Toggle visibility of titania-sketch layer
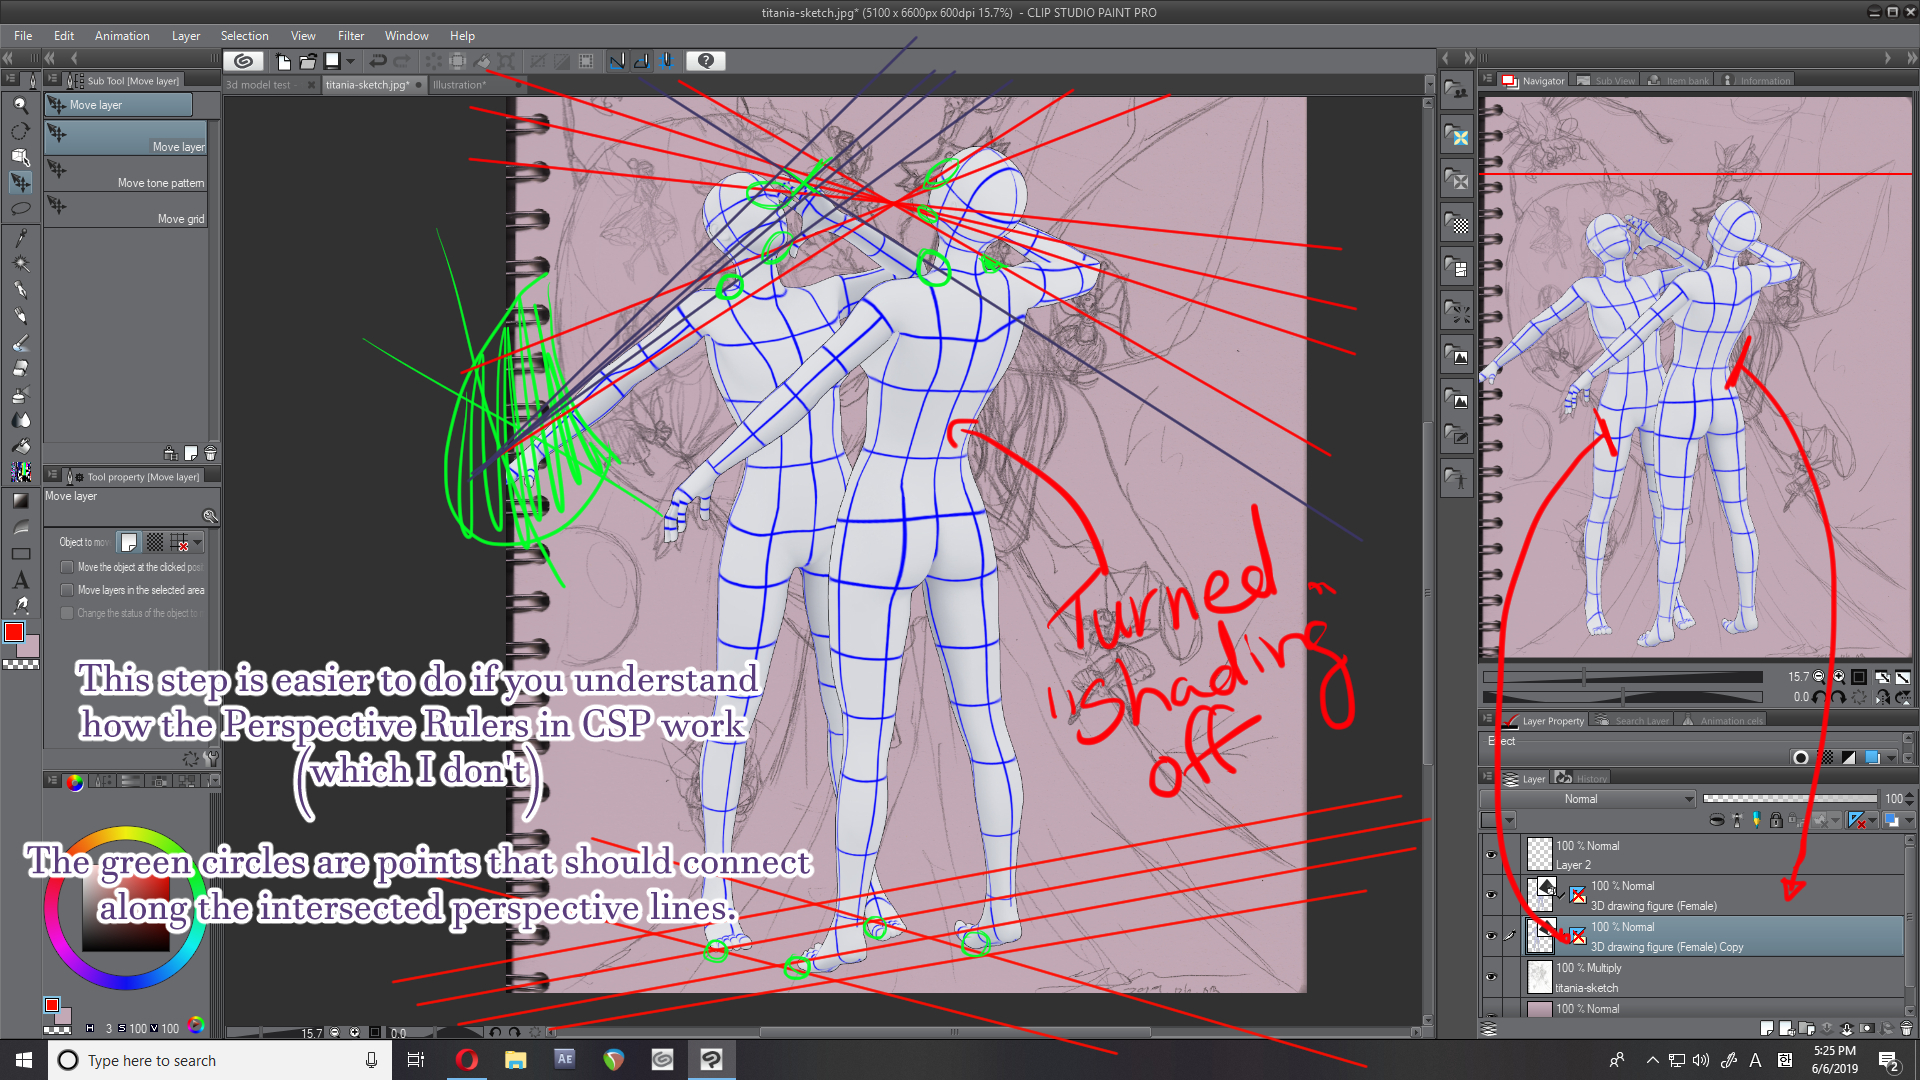This screenshot has width=1920, height=1080. coord(1491,977)
